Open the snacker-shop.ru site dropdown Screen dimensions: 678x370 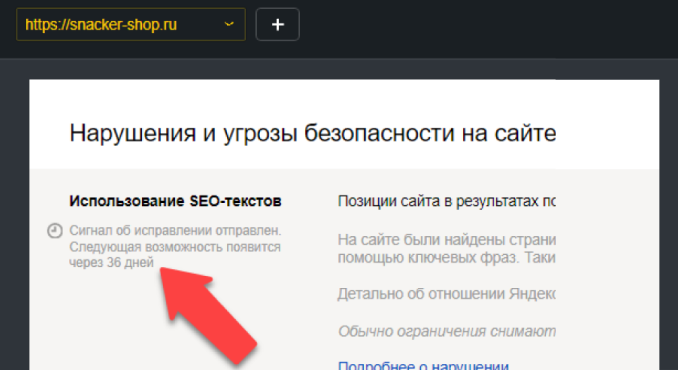click(131, 25)
